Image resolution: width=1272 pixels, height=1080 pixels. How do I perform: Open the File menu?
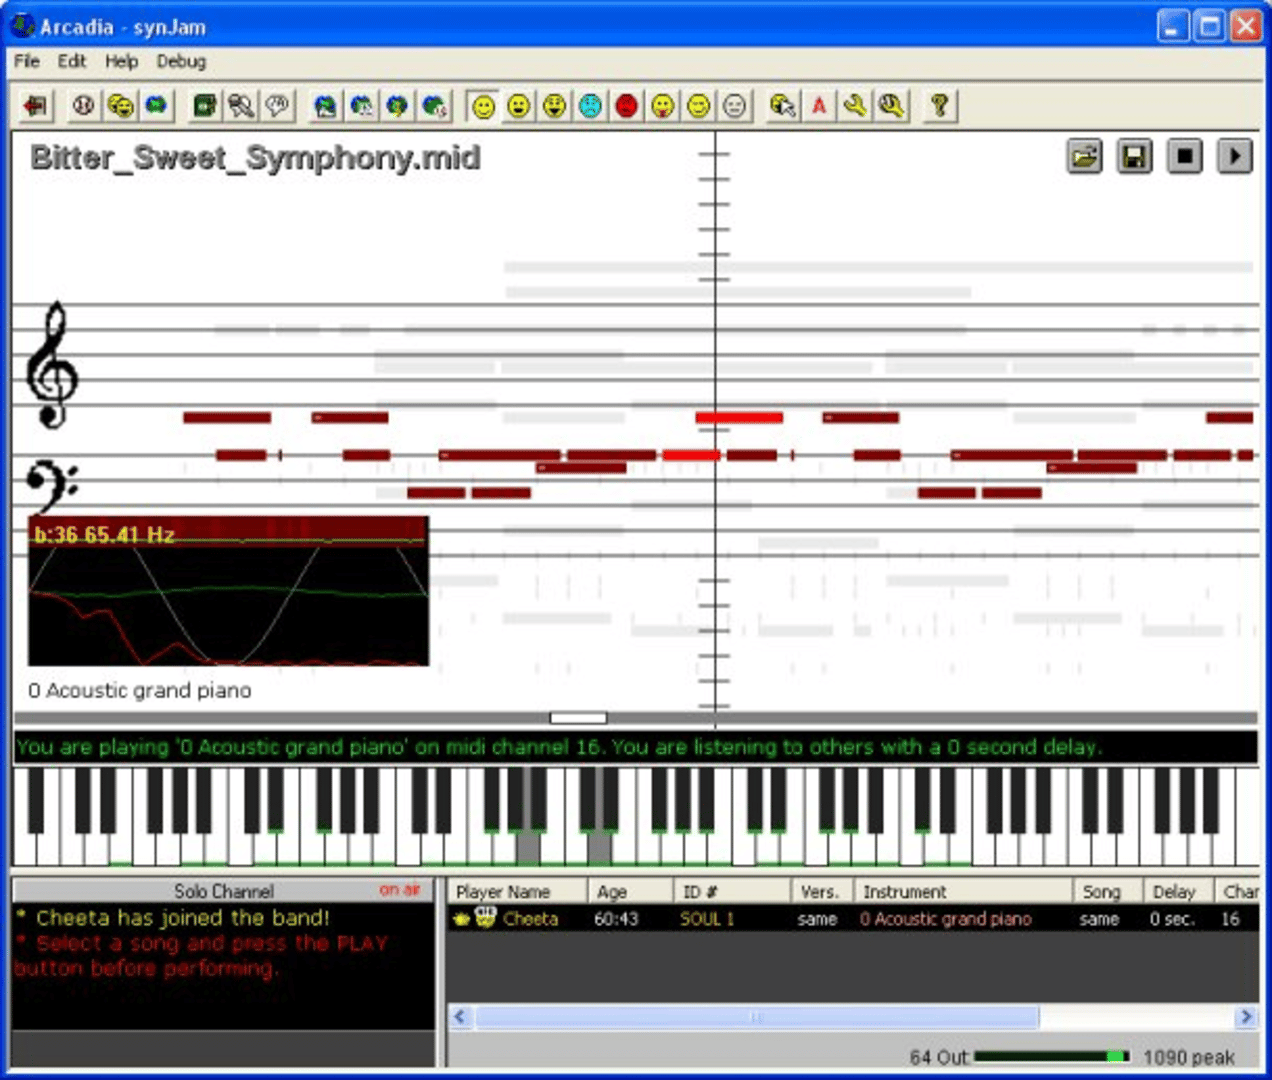[27, 61]
